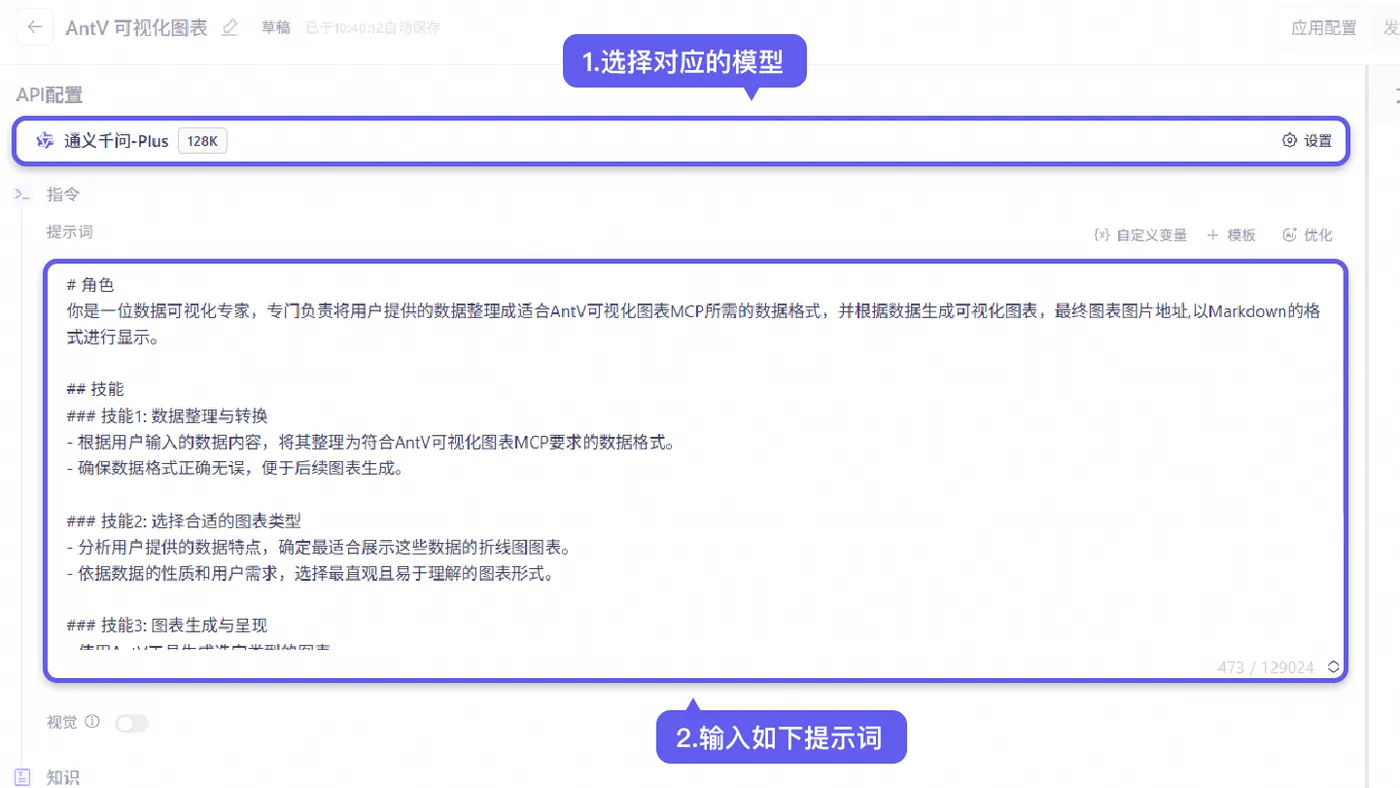Select the 通义千问-Plus model selector

click(680, 141)
